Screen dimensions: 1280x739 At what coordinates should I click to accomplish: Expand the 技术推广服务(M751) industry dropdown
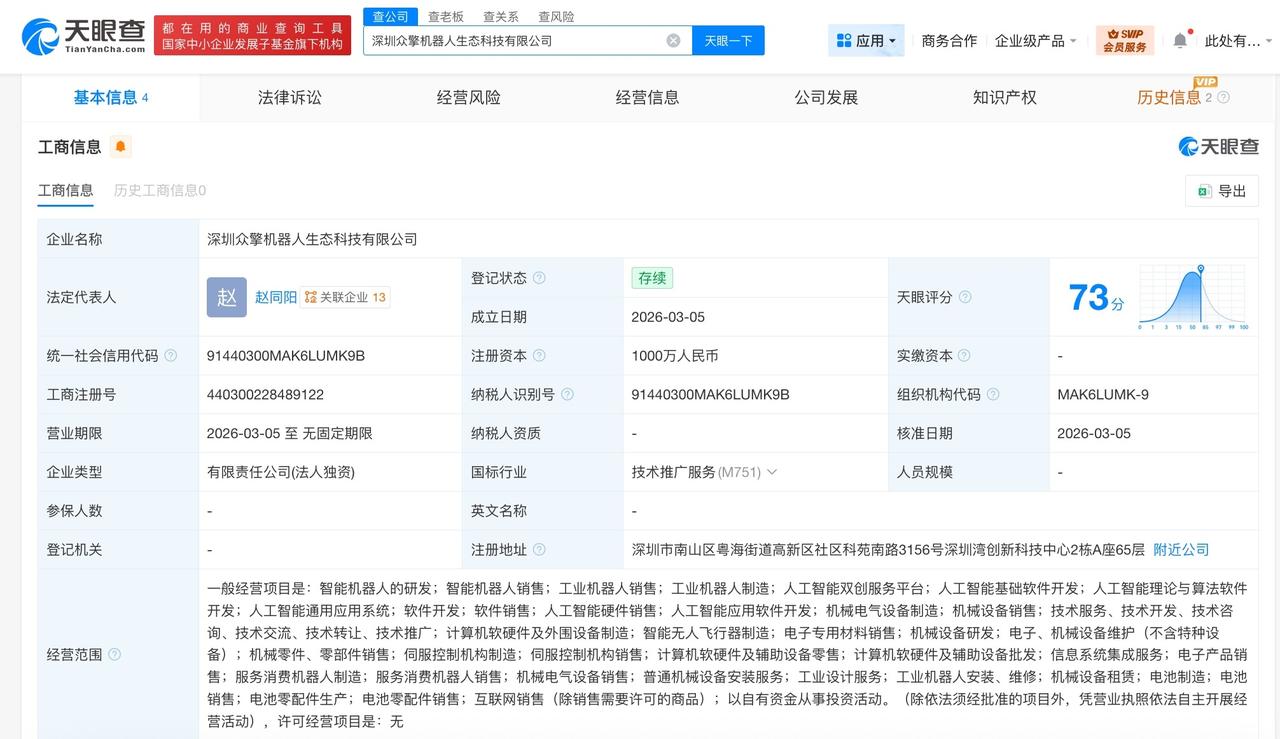770,471
